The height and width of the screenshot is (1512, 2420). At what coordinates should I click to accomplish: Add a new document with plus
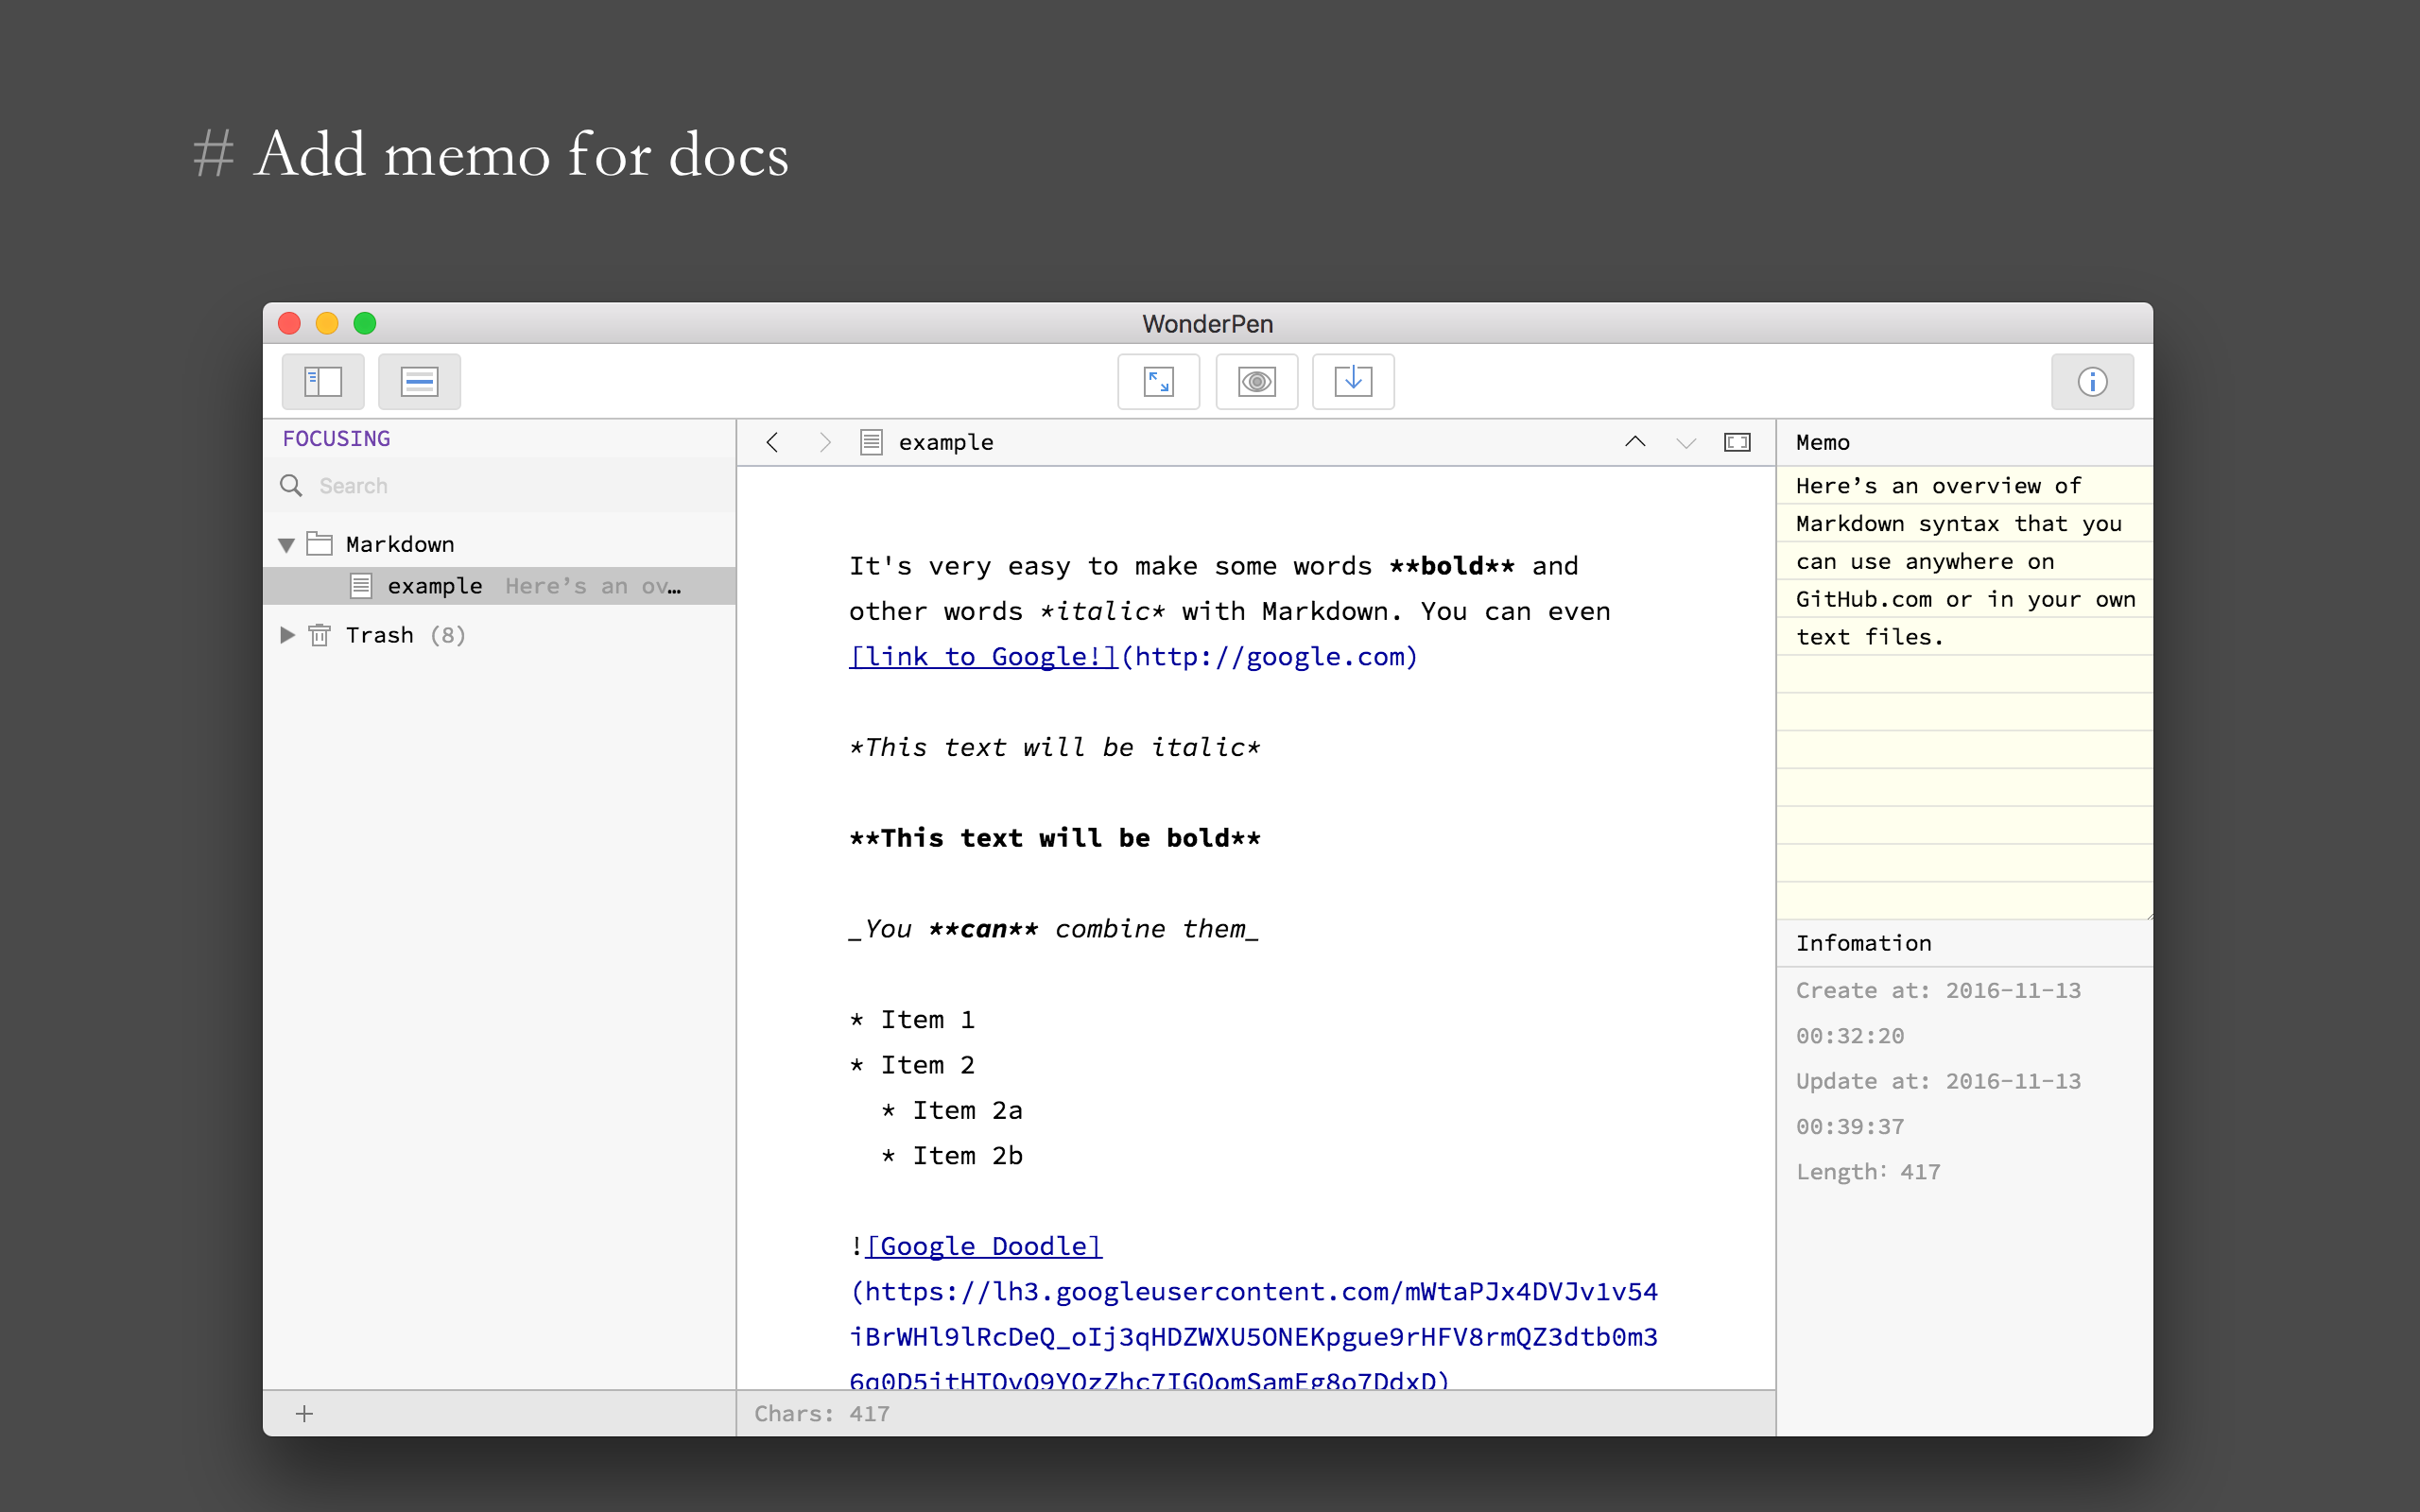[x=304, y=1413]
